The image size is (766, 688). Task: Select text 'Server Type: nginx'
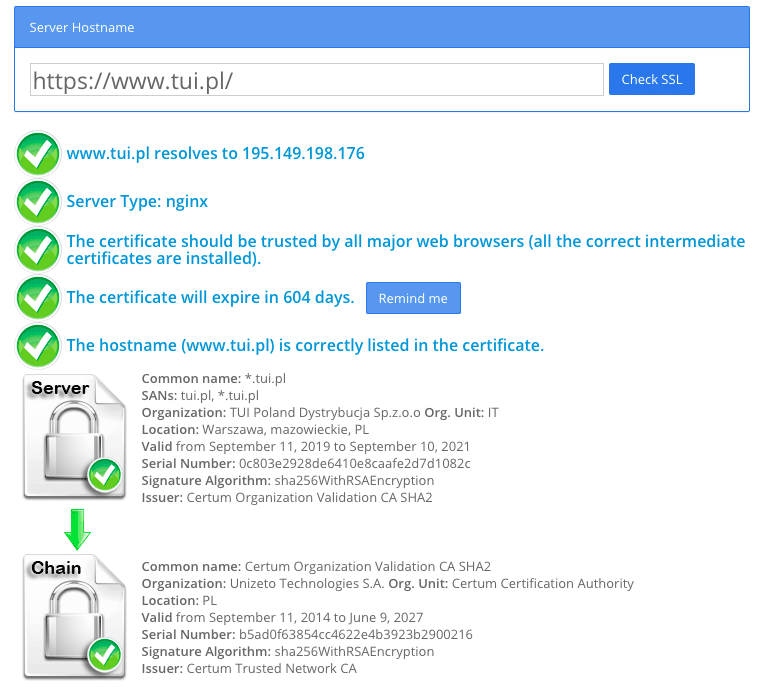pos(137,201)
